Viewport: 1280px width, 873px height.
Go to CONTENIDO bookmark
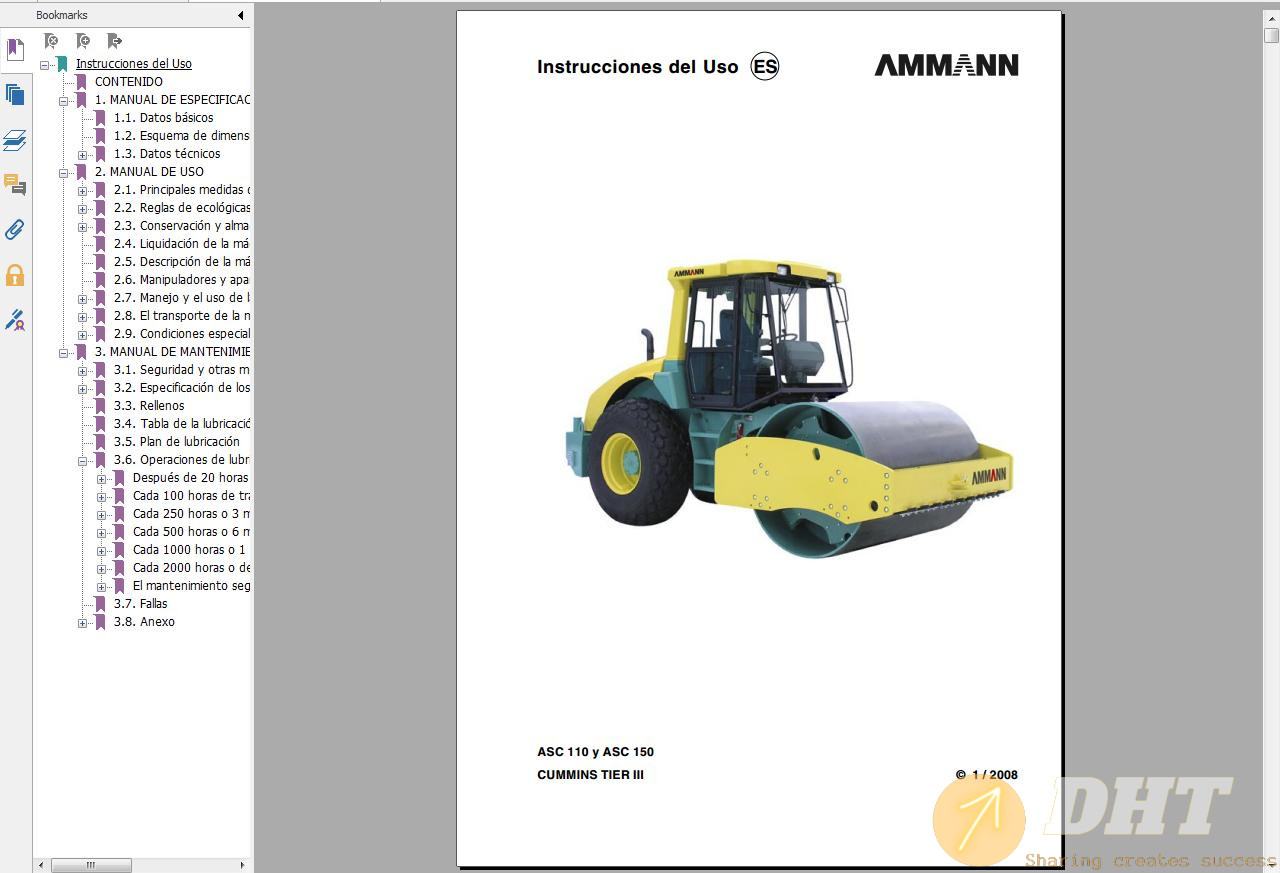(129, 82)
